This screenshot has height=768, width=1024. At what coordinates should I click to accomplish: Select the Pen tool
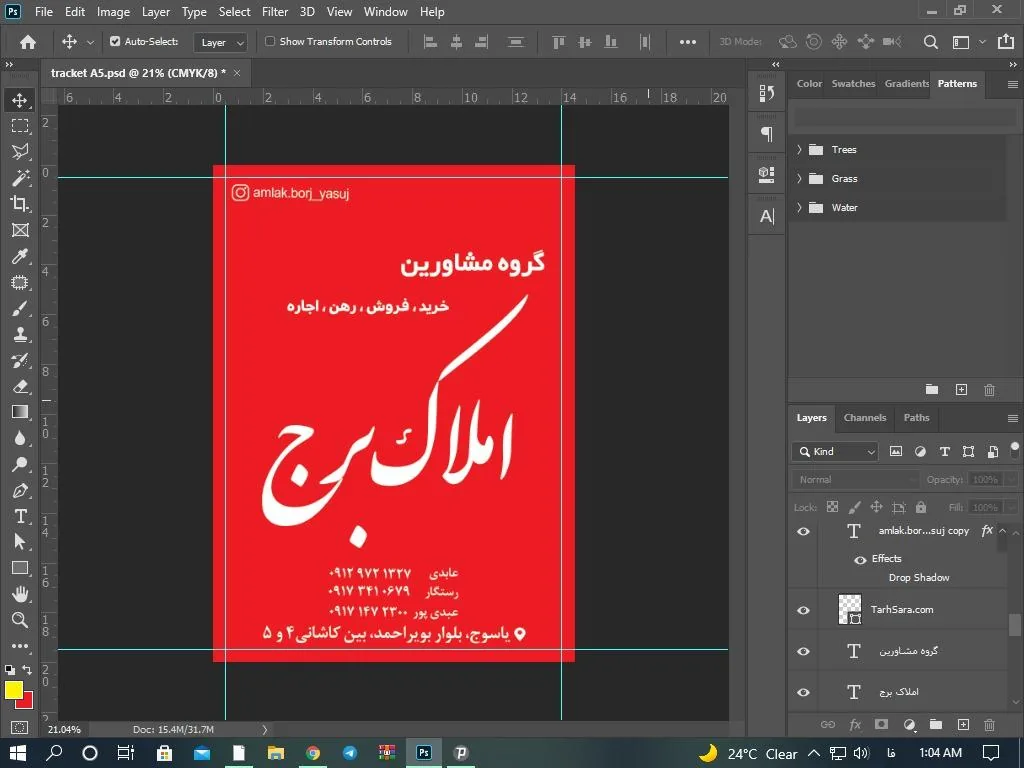(x=20, y=490)
